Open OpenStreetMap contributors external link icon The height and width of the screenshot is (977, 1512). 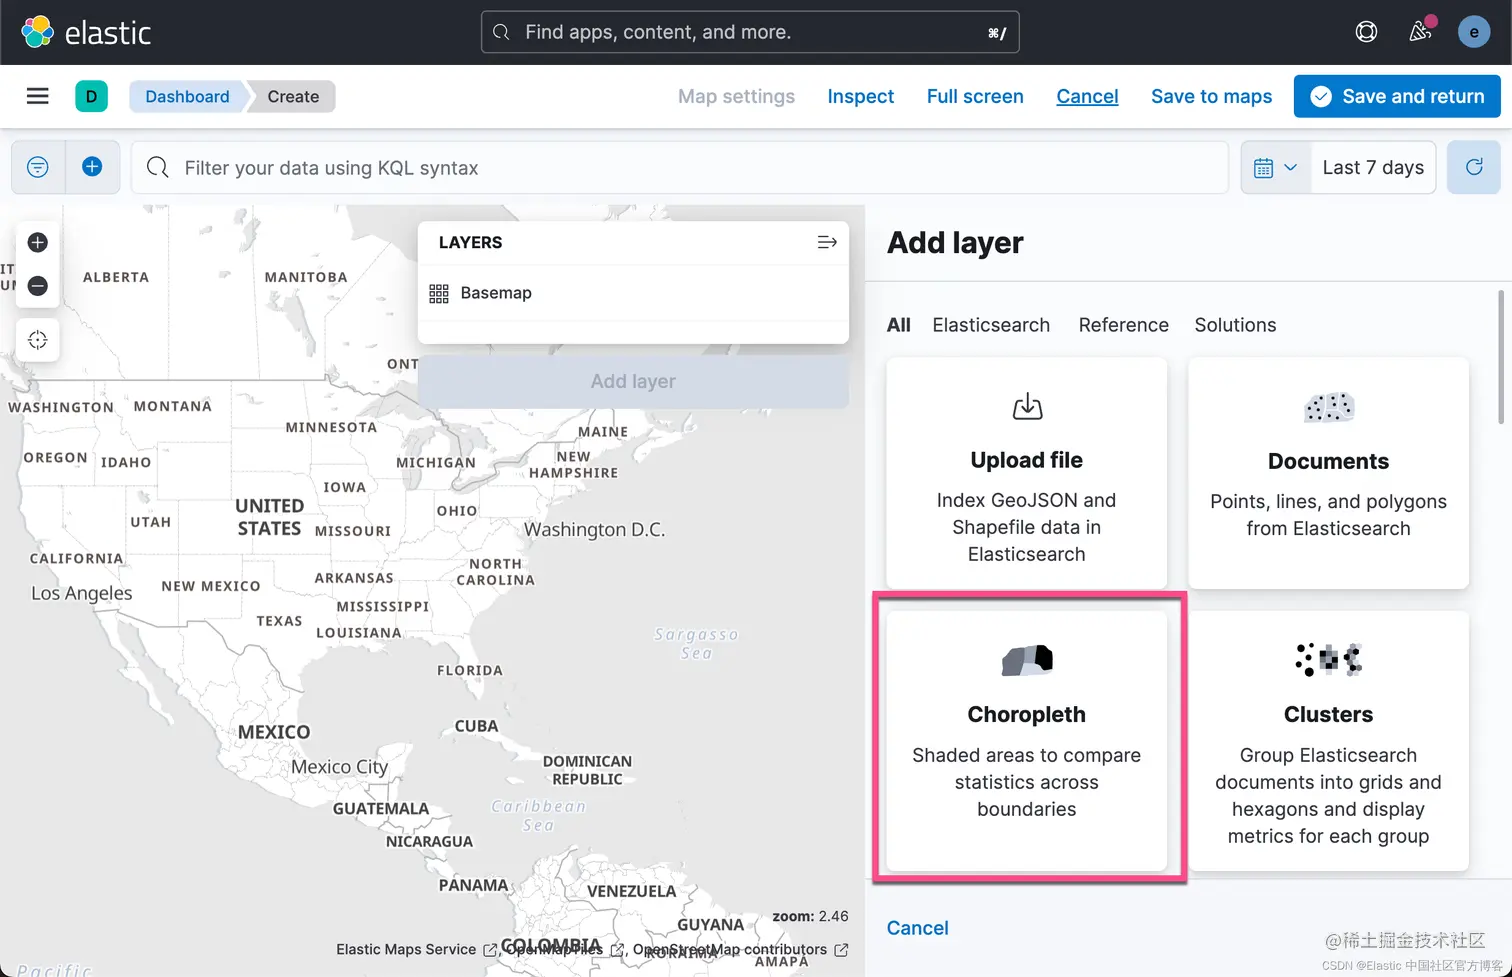click(x=841, y=950)
